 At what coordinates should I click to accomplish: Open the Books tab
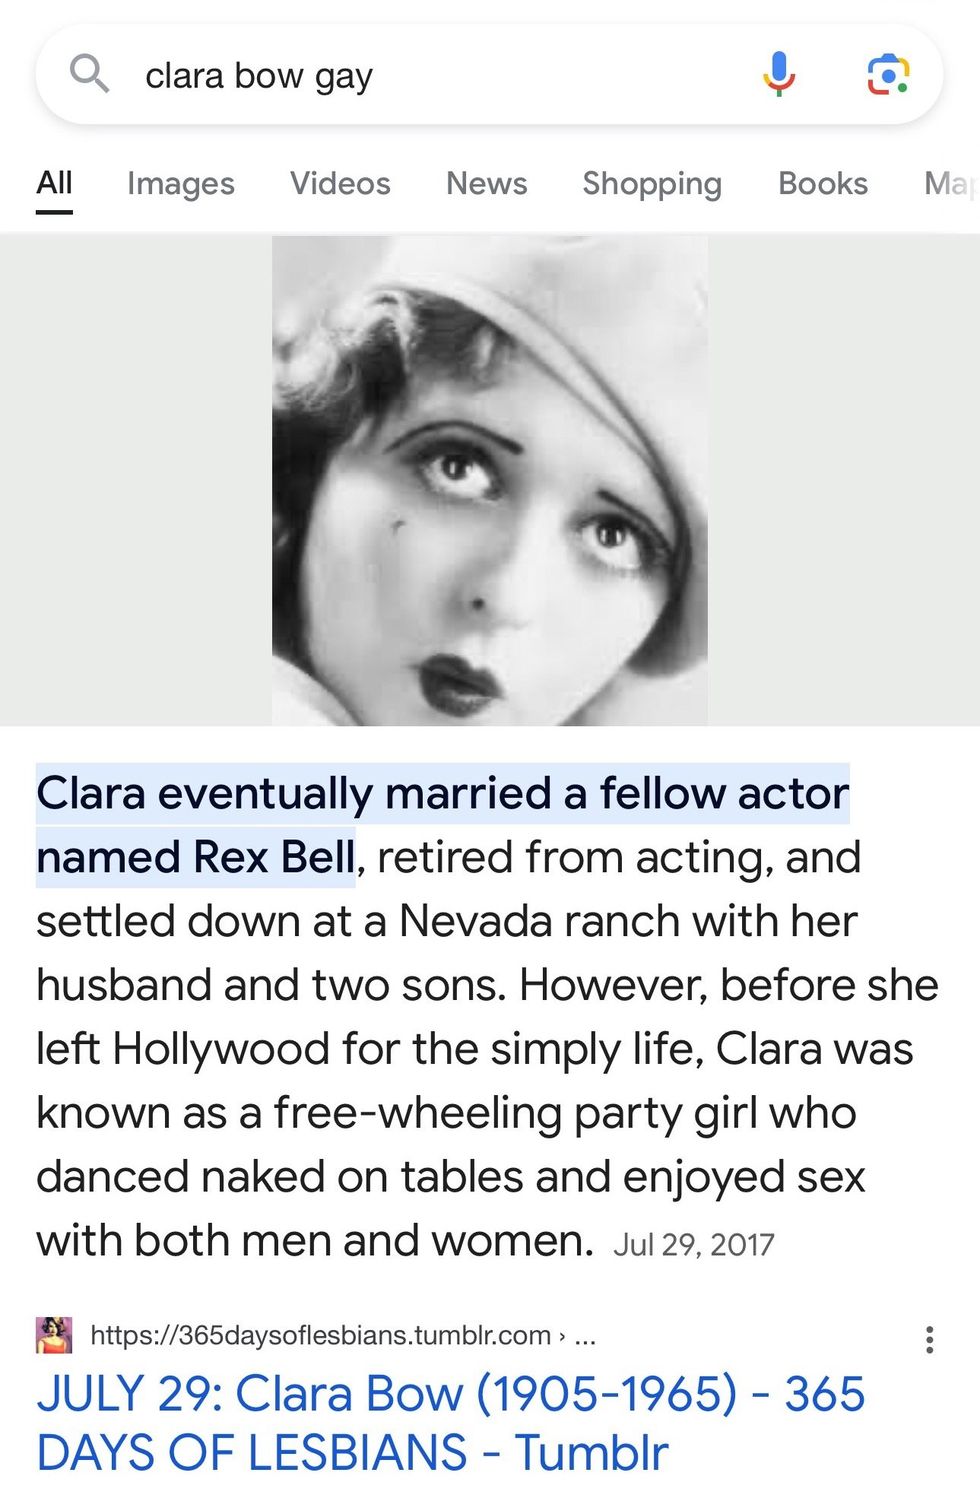[x=823, y=183]
